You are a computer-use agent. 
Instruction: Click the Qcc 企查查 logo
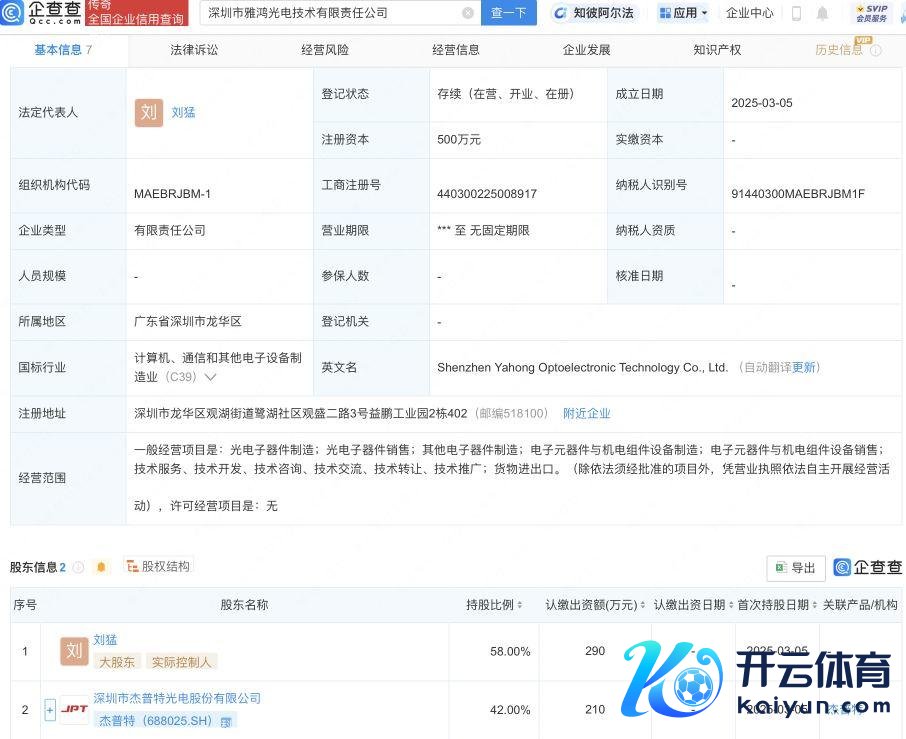[x=42, y=13]
